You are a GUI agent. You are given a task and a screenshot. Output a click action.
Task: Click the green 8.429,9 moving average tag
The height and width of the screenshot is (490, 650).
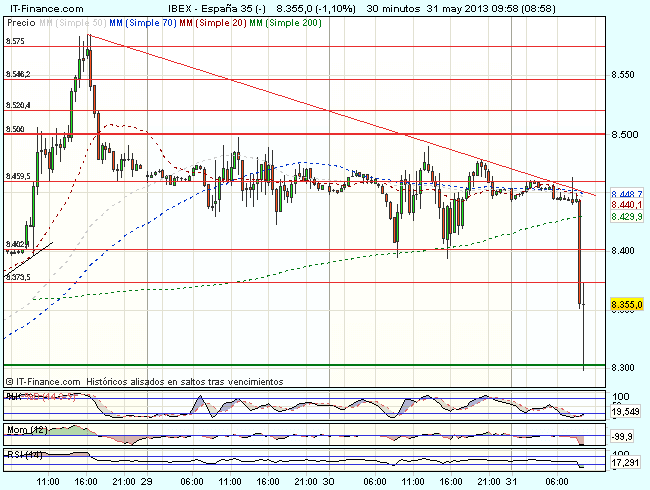coord(625,216)
